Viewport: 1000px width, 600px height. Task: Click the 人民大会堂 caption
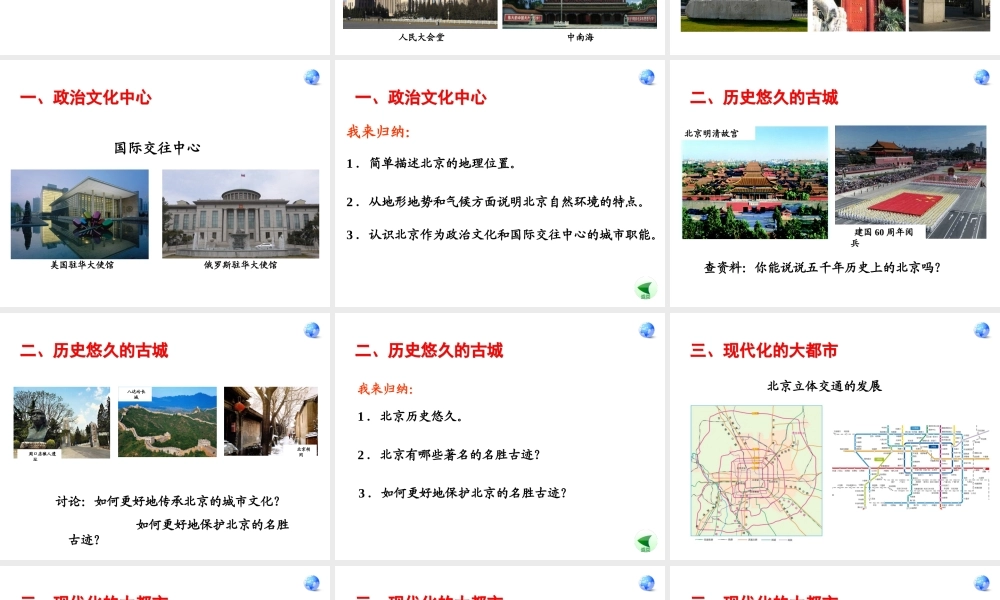(421, 38)
